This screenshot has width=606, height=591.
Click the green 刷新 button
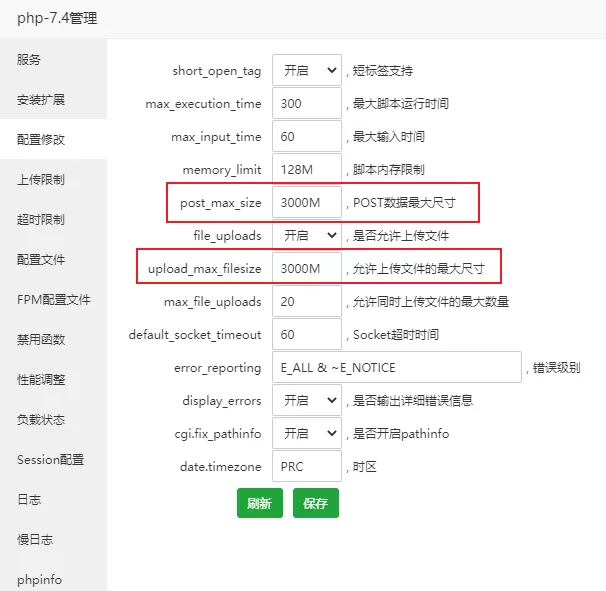tap(260, 503)
